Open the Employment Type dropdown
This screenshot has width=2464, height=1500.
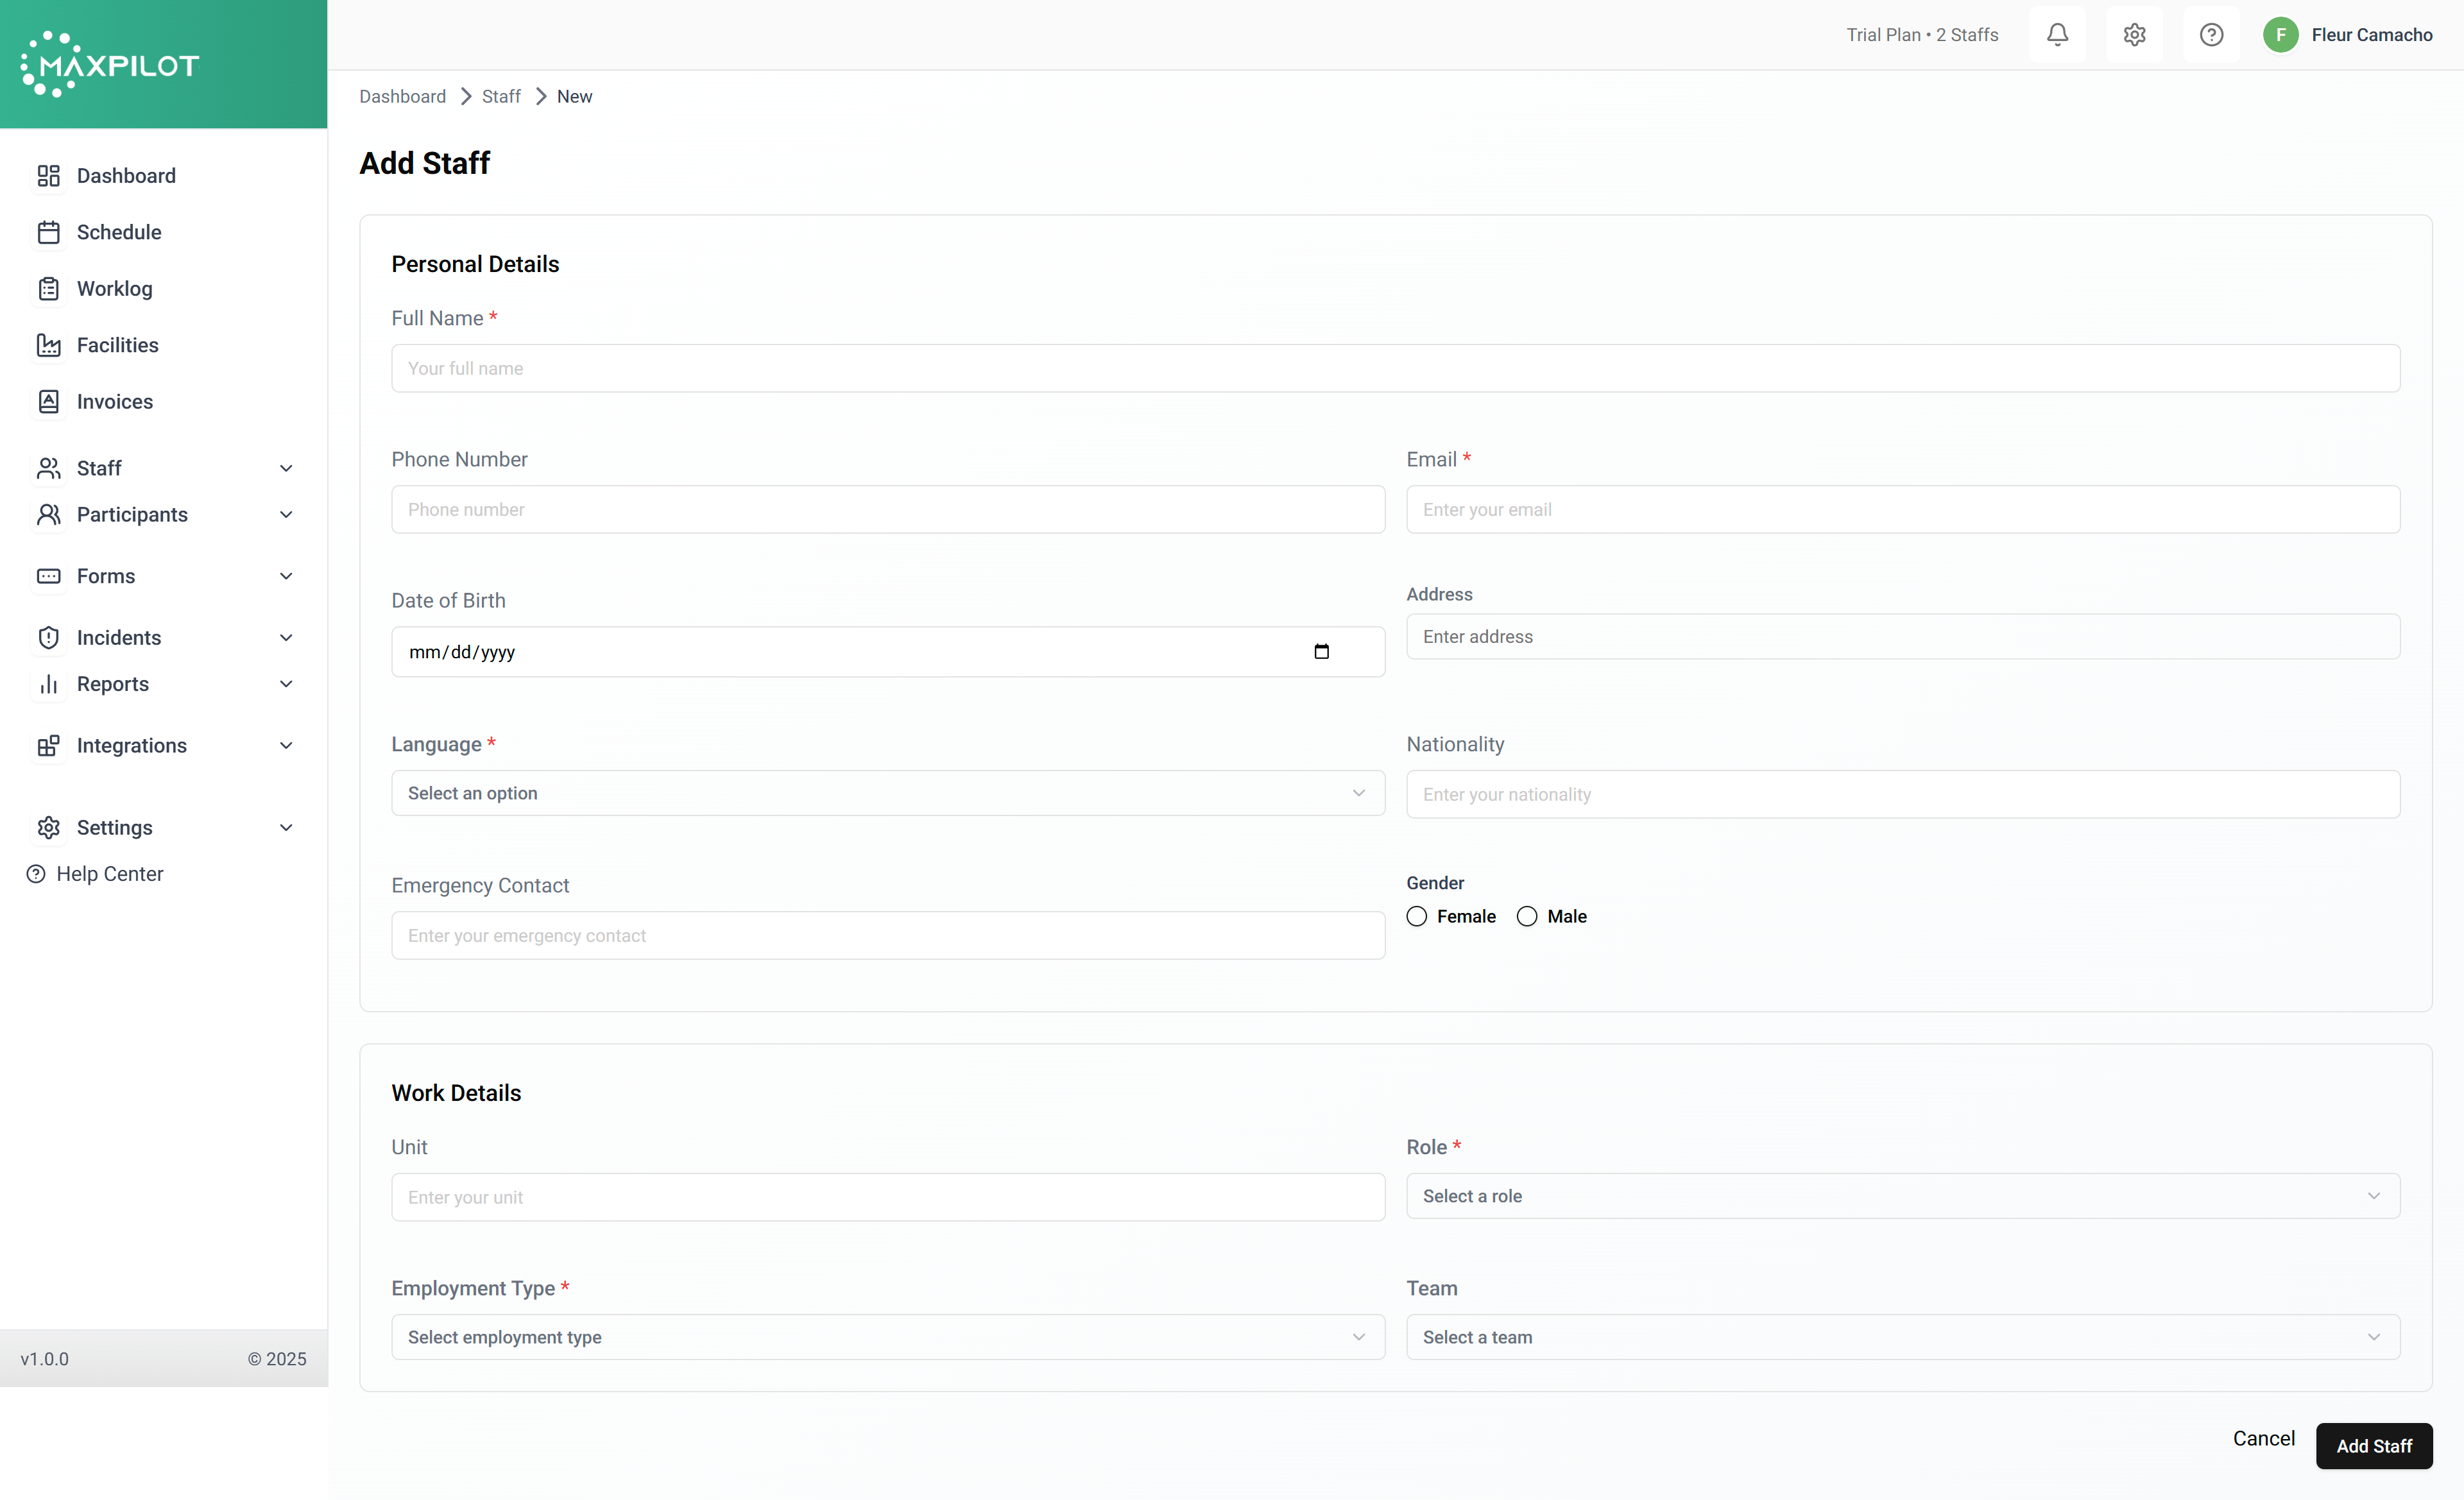coord(887,1337)
